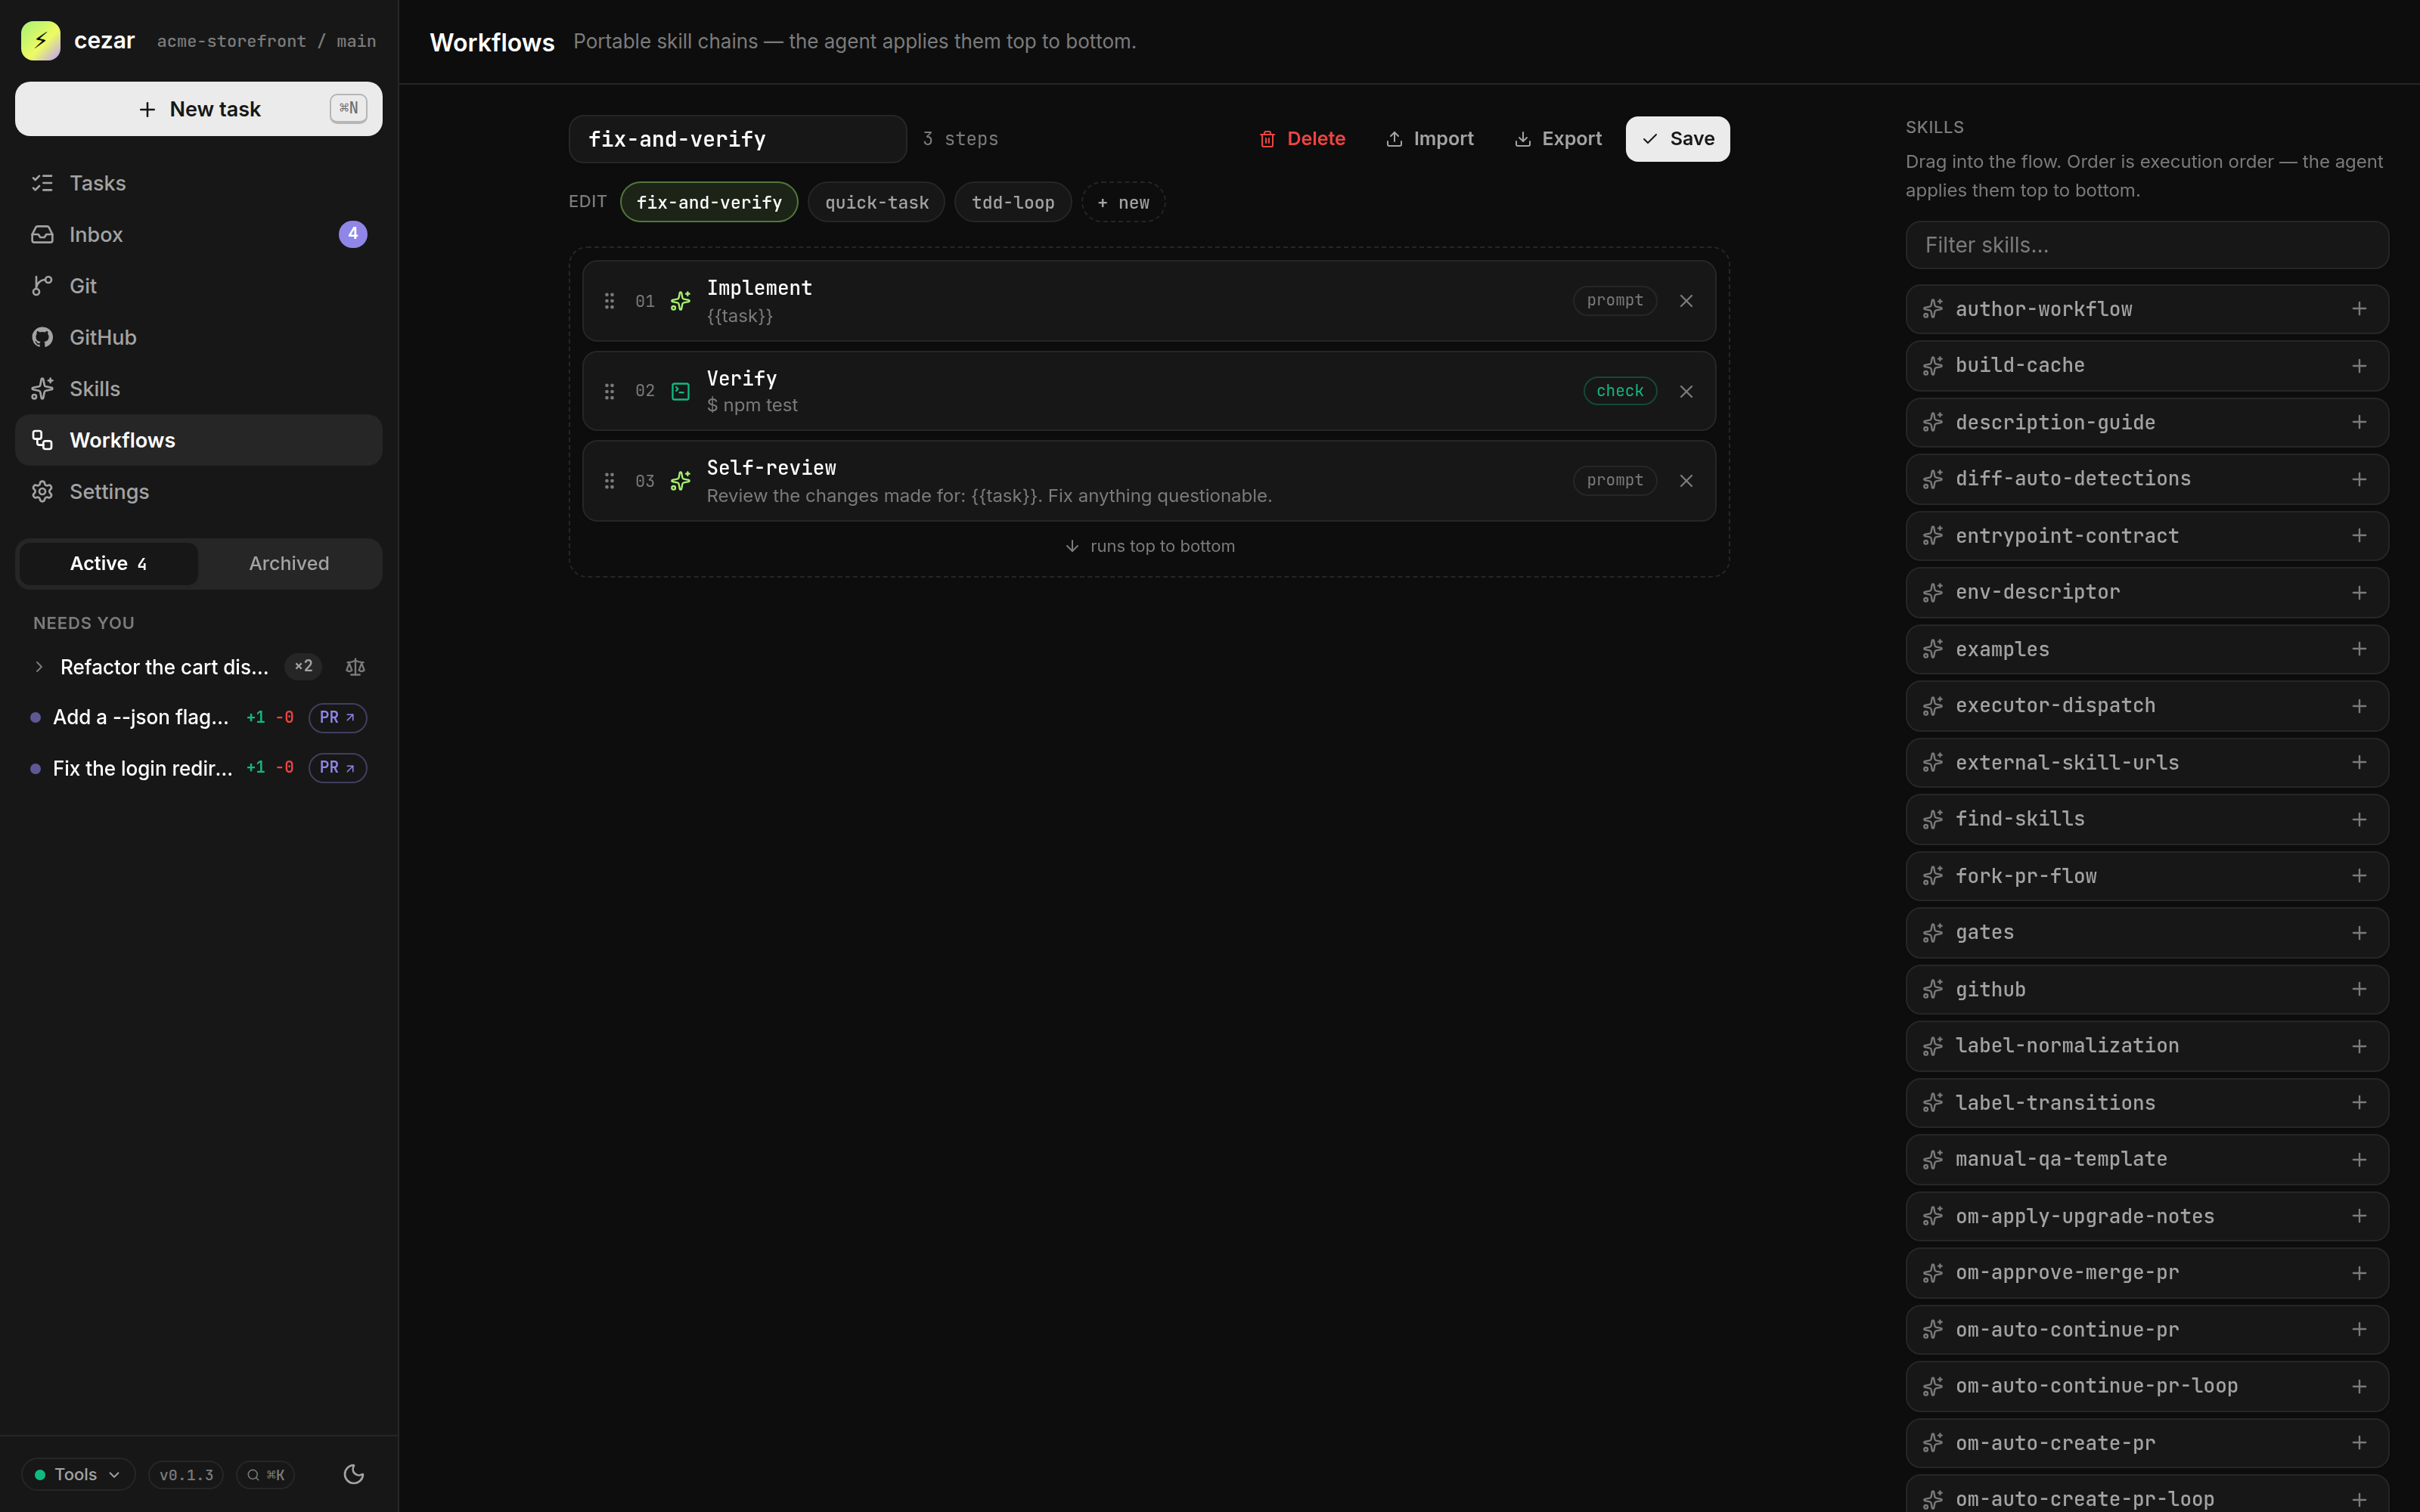Image resolution: width=2420 pixels, height=1512 pixels.
Task: Add the env-descriptor skill
Action: (x=2359, y=592)
